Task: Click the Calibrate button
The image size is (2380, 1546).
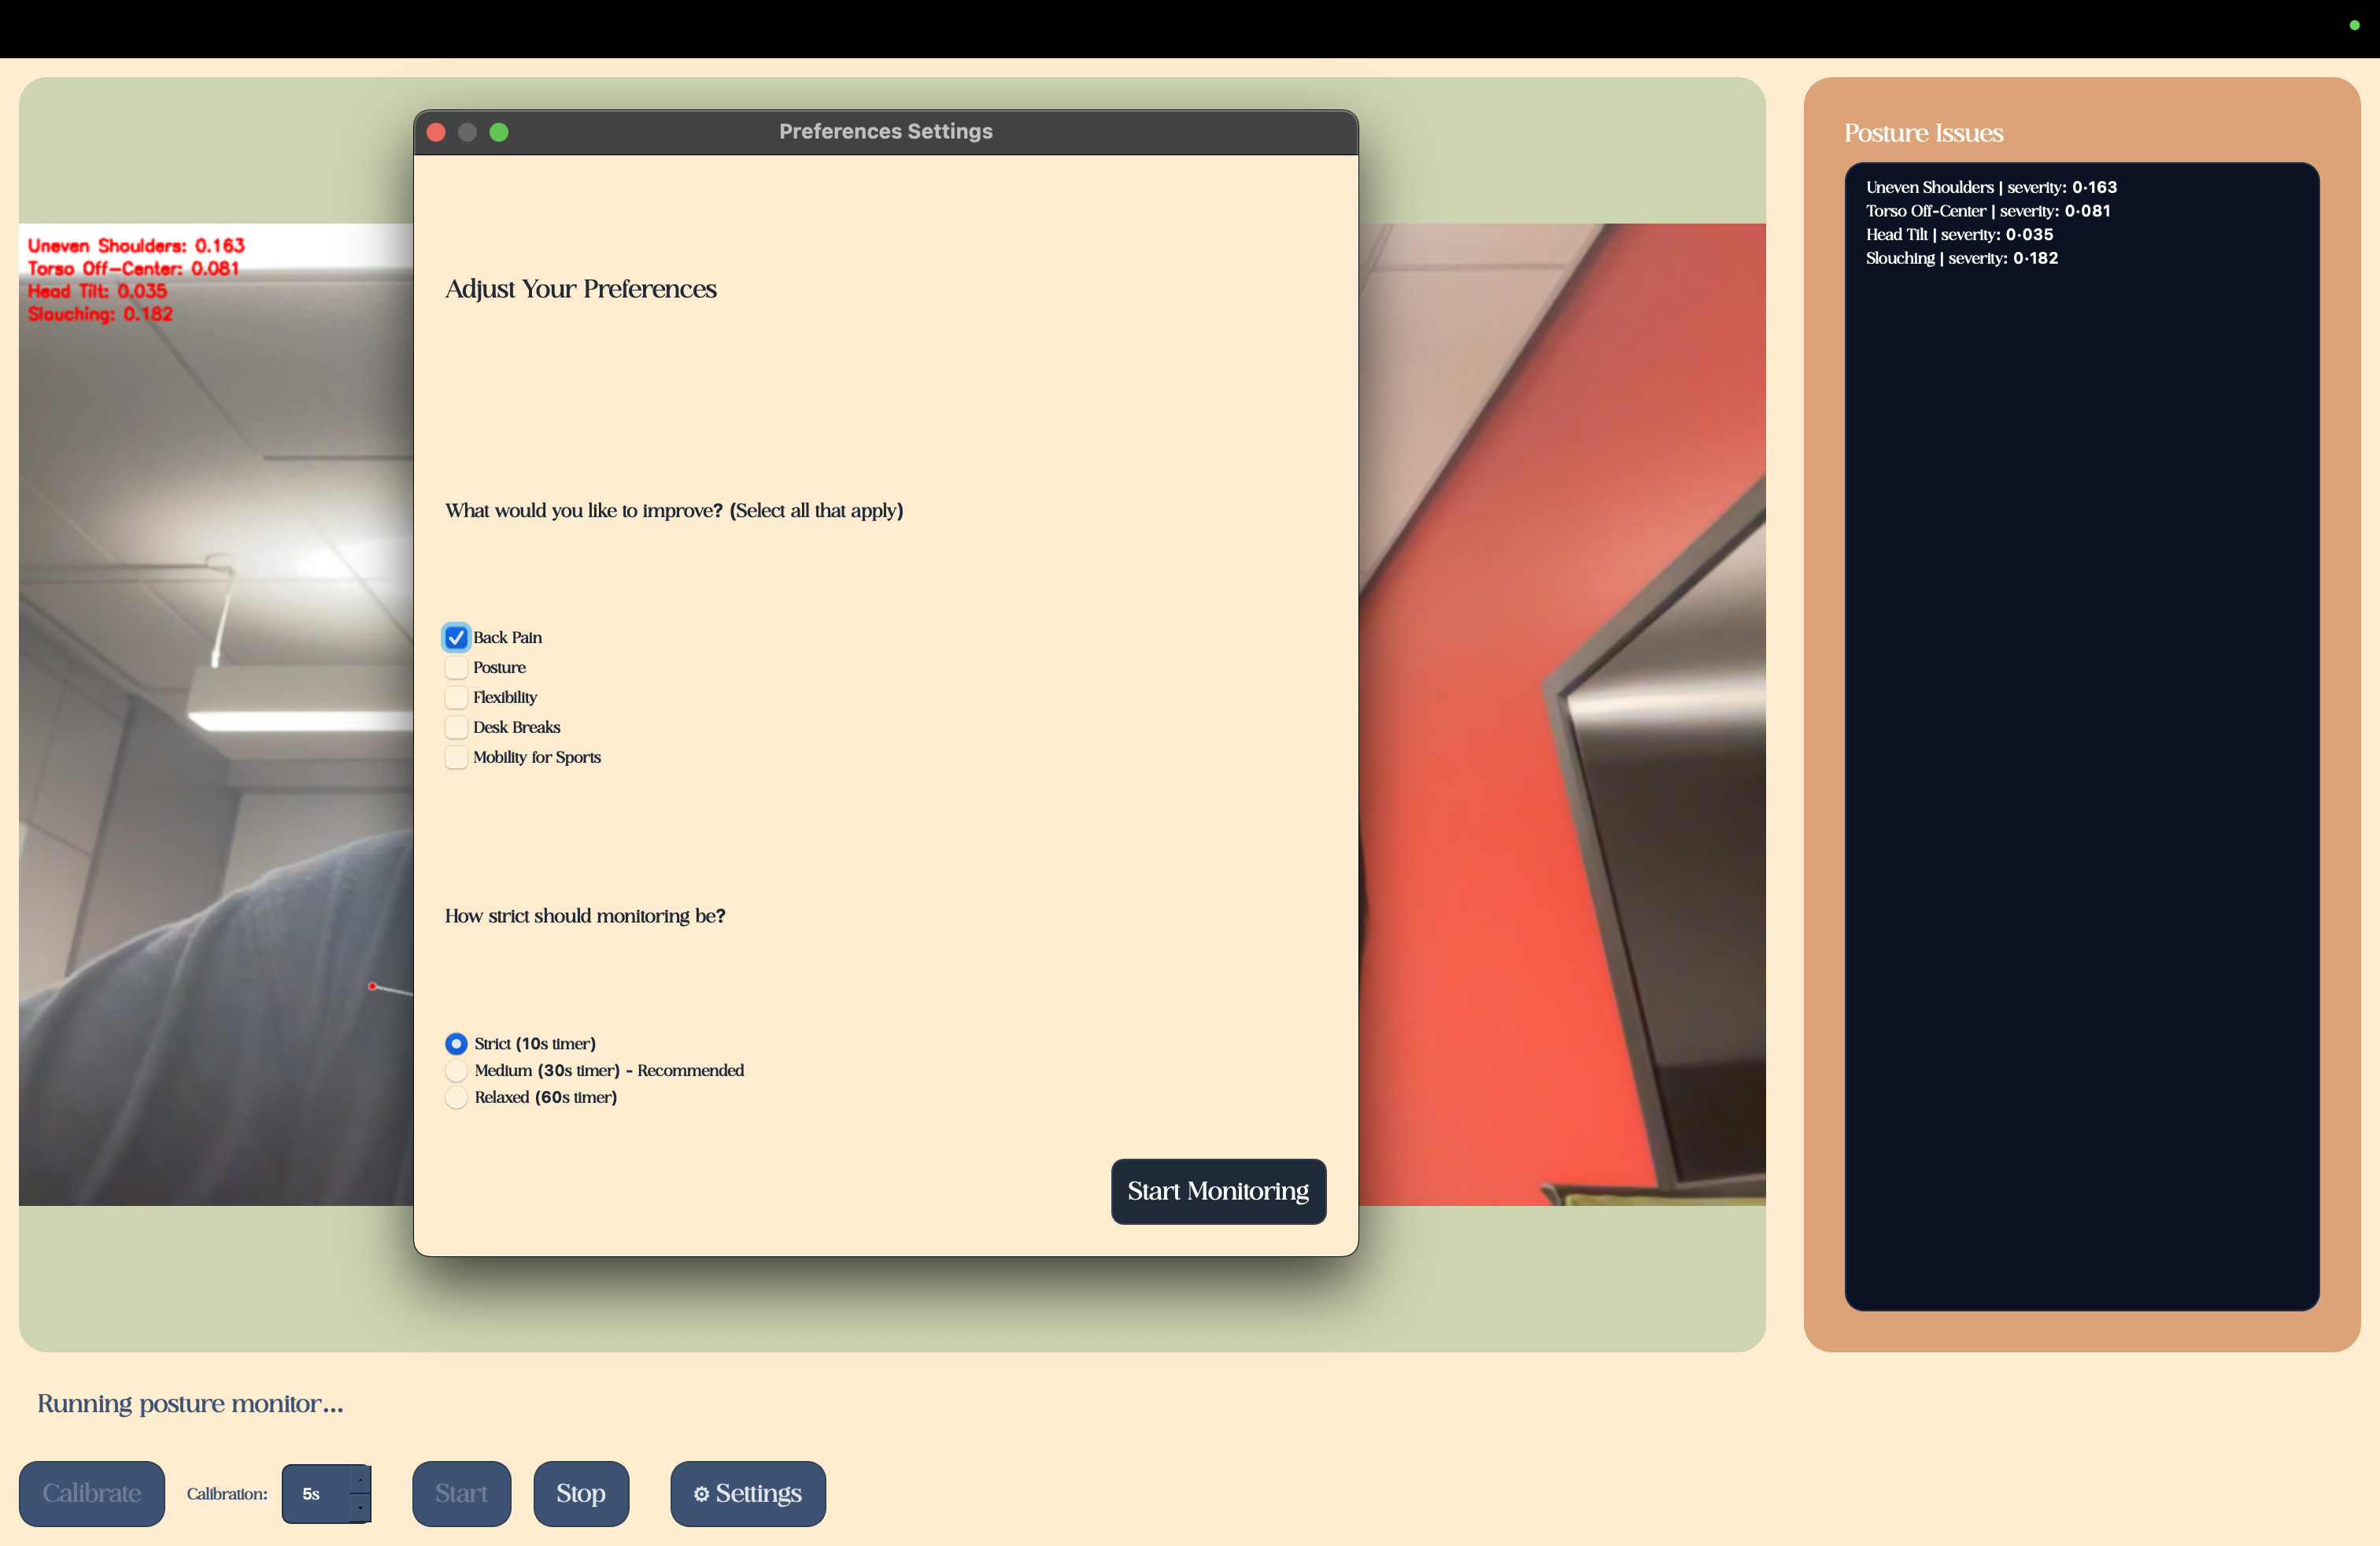Action: (92, 1493)
